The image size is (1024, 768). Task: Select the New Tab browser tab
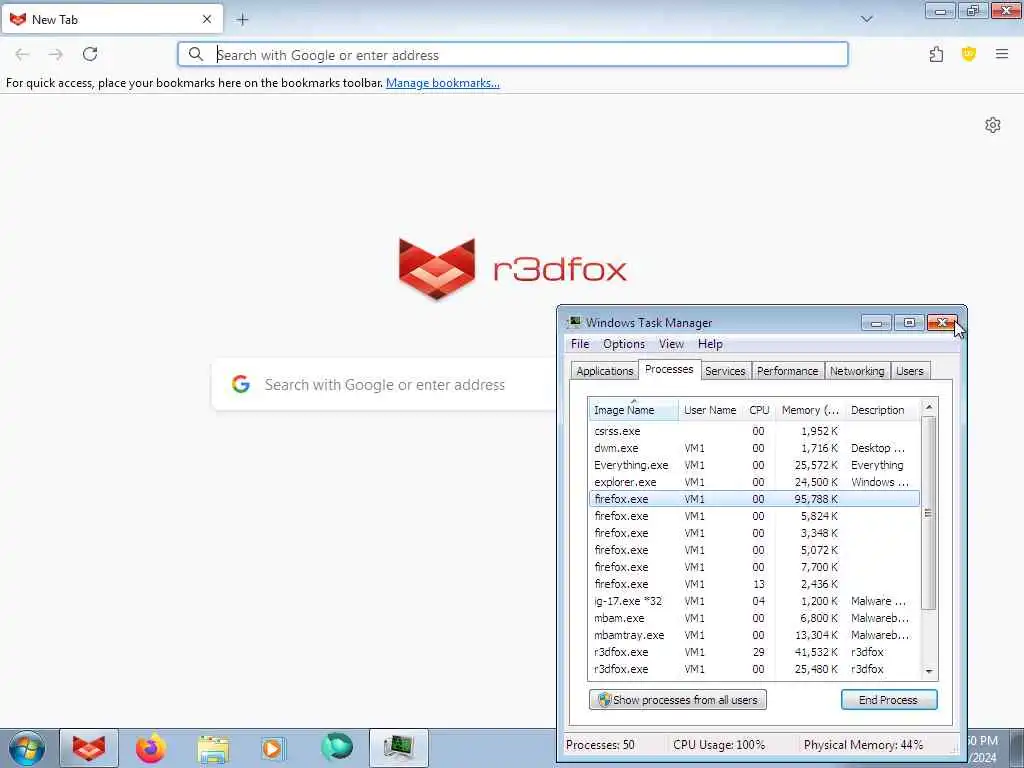(x=112, y=20)
